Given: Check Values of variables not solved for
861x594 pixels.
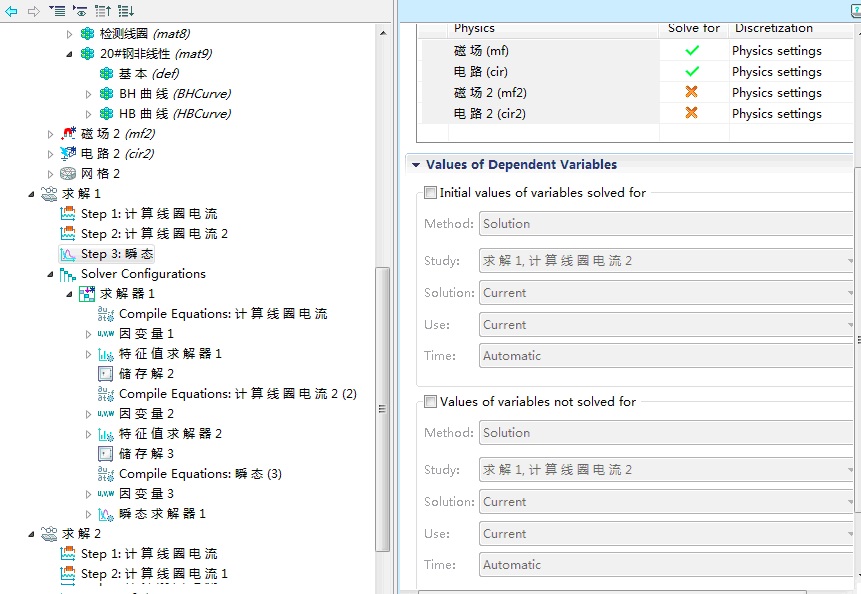Looking at the screenshot, I should click(x=431, y=402).
